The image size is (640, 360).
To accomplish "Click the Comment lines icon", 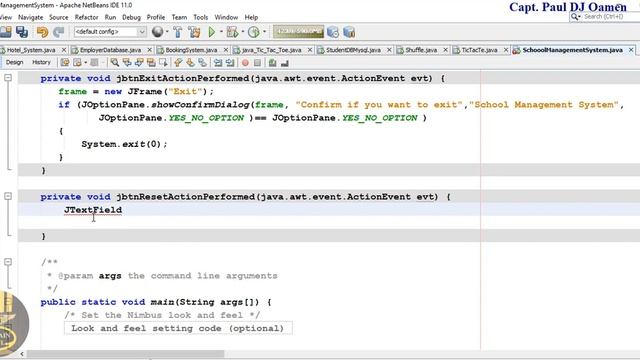I will (x=272, y=63).
